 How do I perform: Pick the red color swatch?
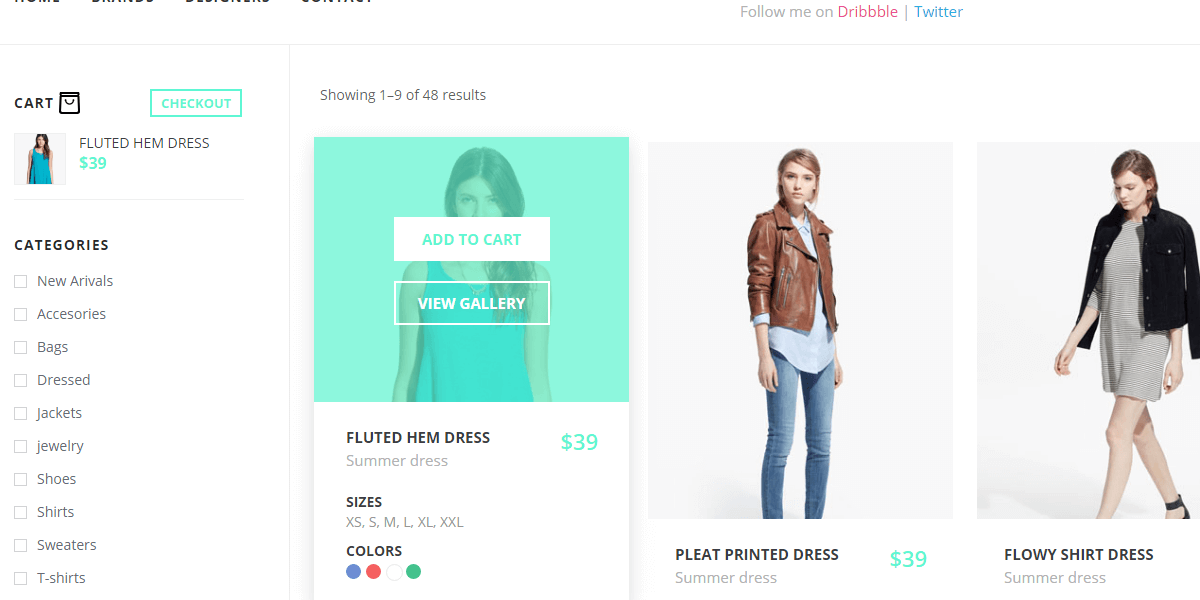click(373, 572)
